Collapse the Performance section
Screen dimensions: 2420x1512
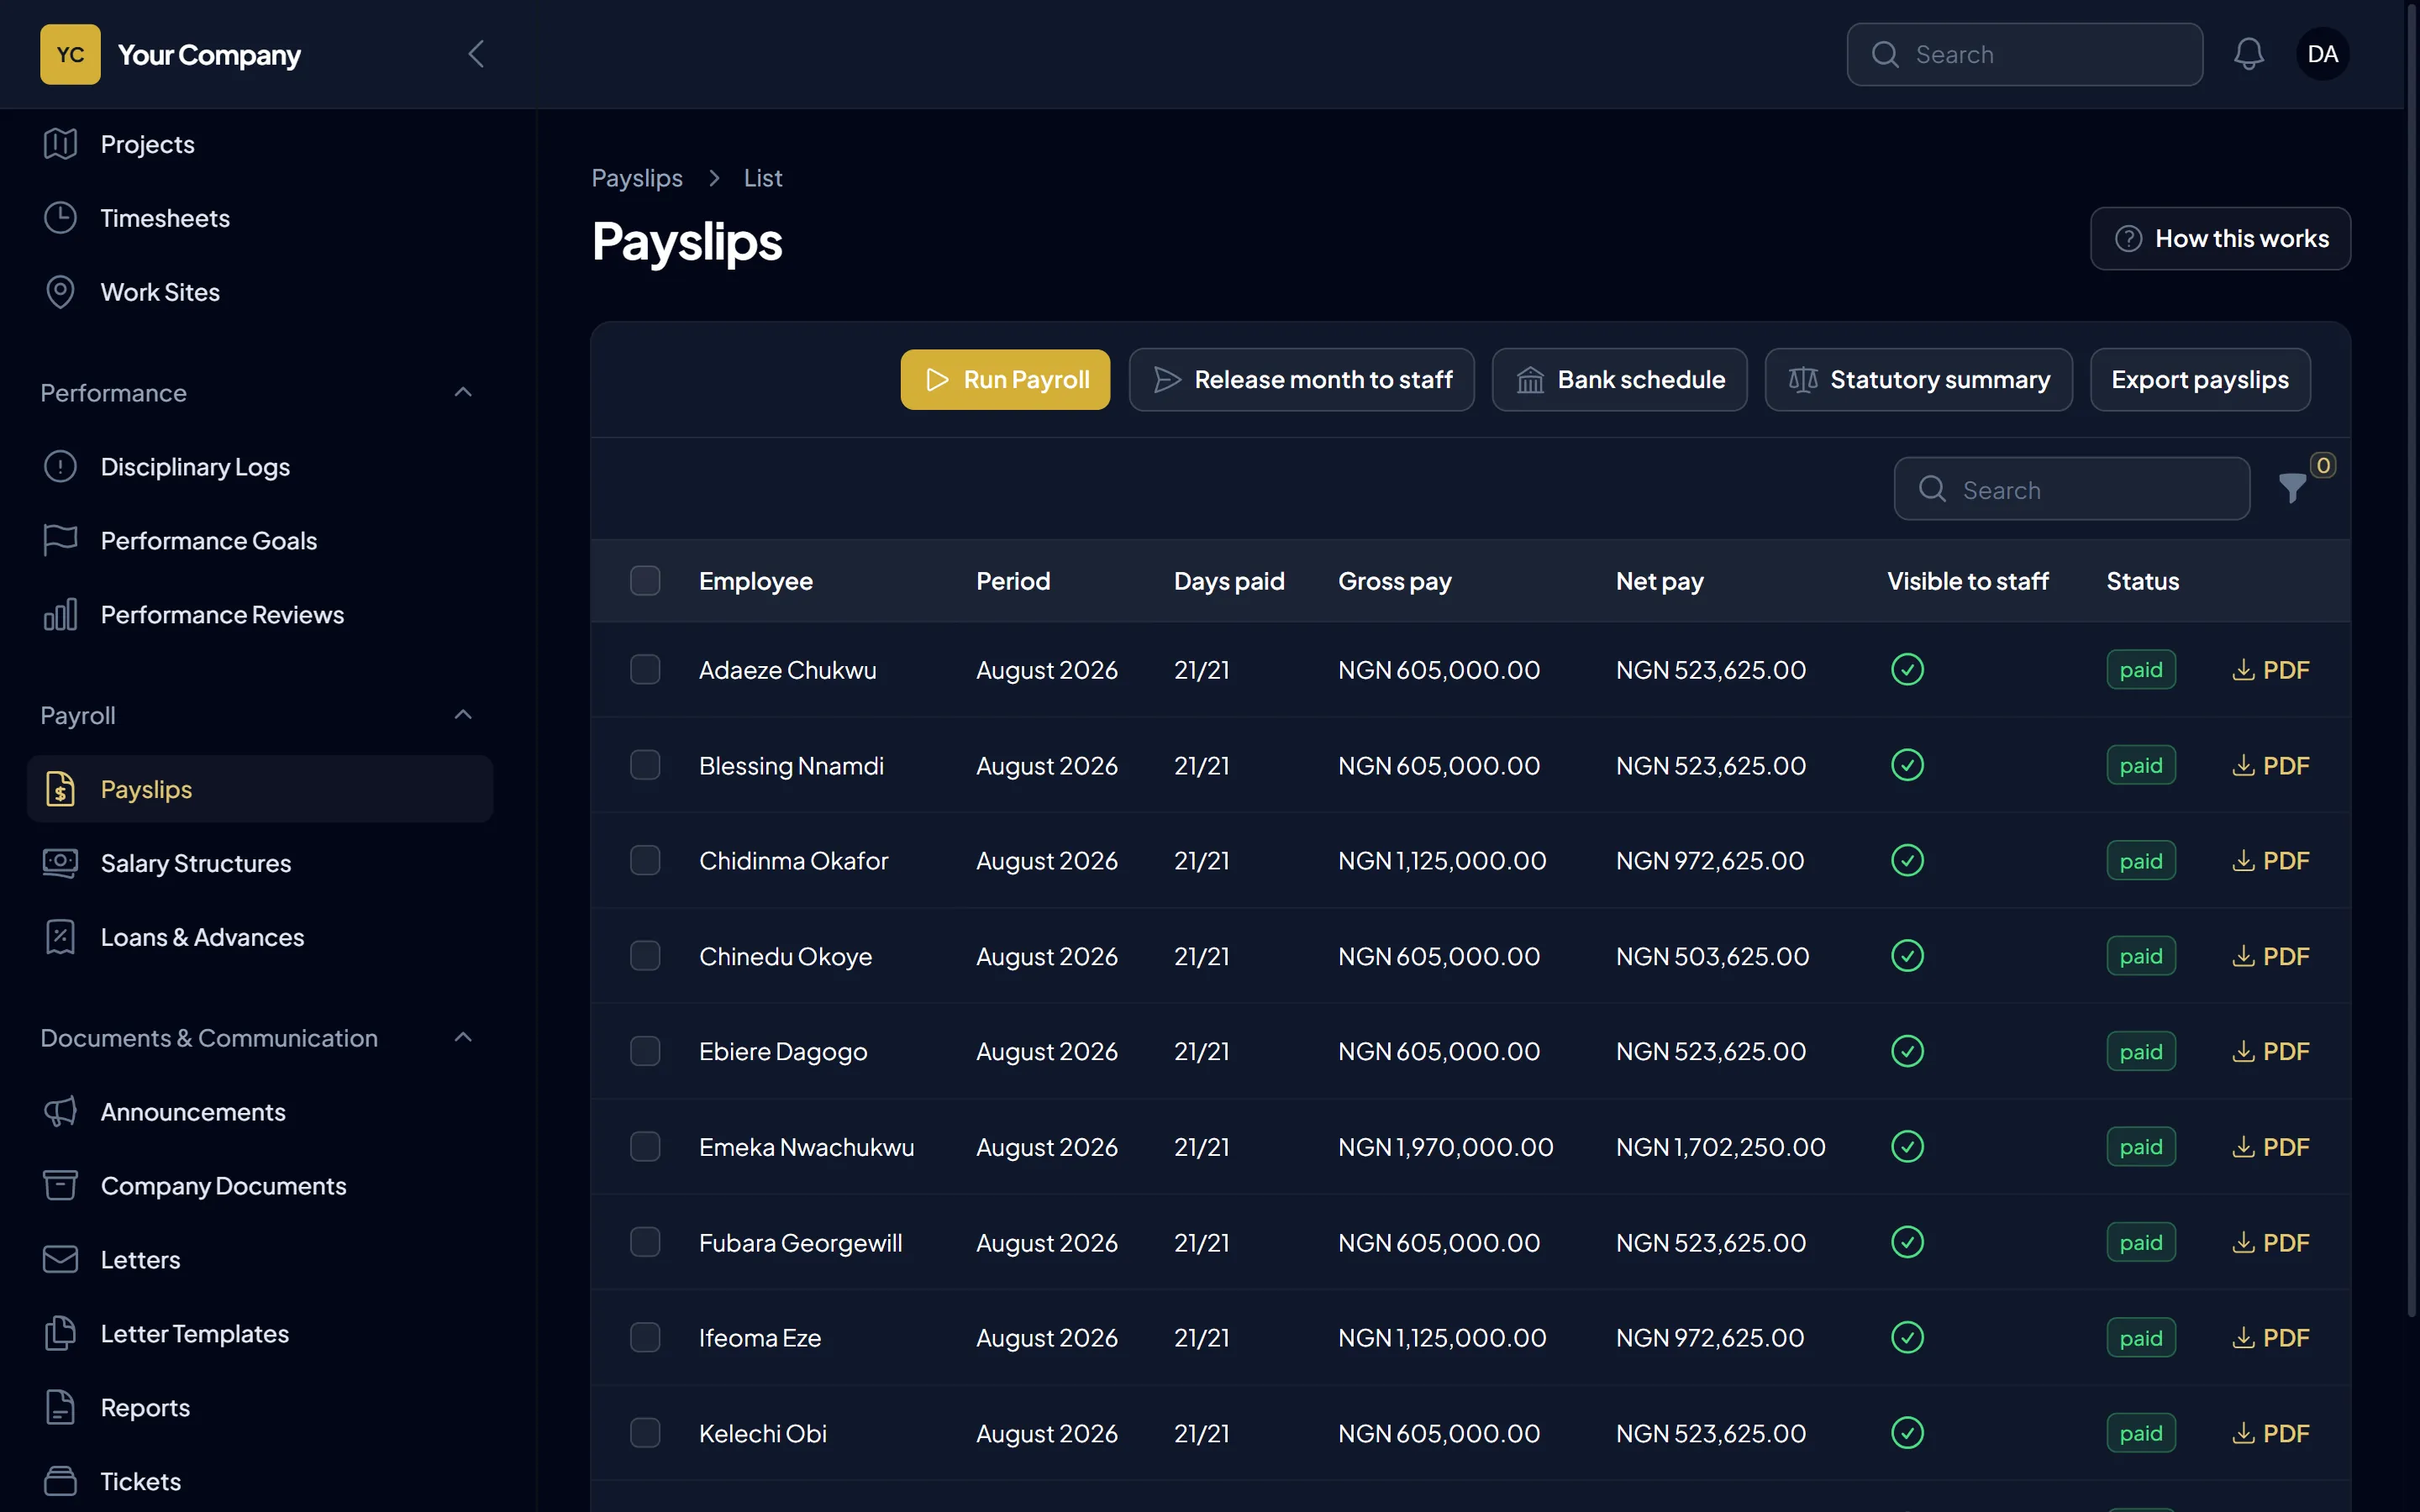coord(462,392)
